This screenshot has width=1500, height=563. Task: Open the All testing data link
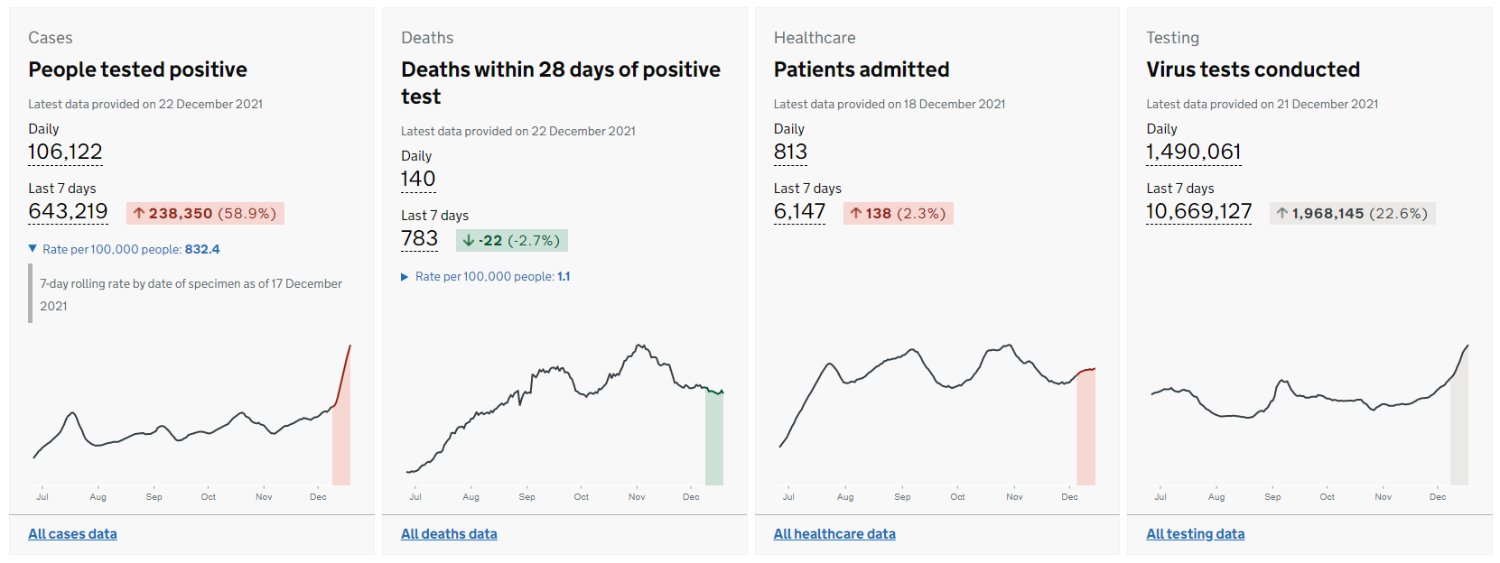coord(1195,534)
